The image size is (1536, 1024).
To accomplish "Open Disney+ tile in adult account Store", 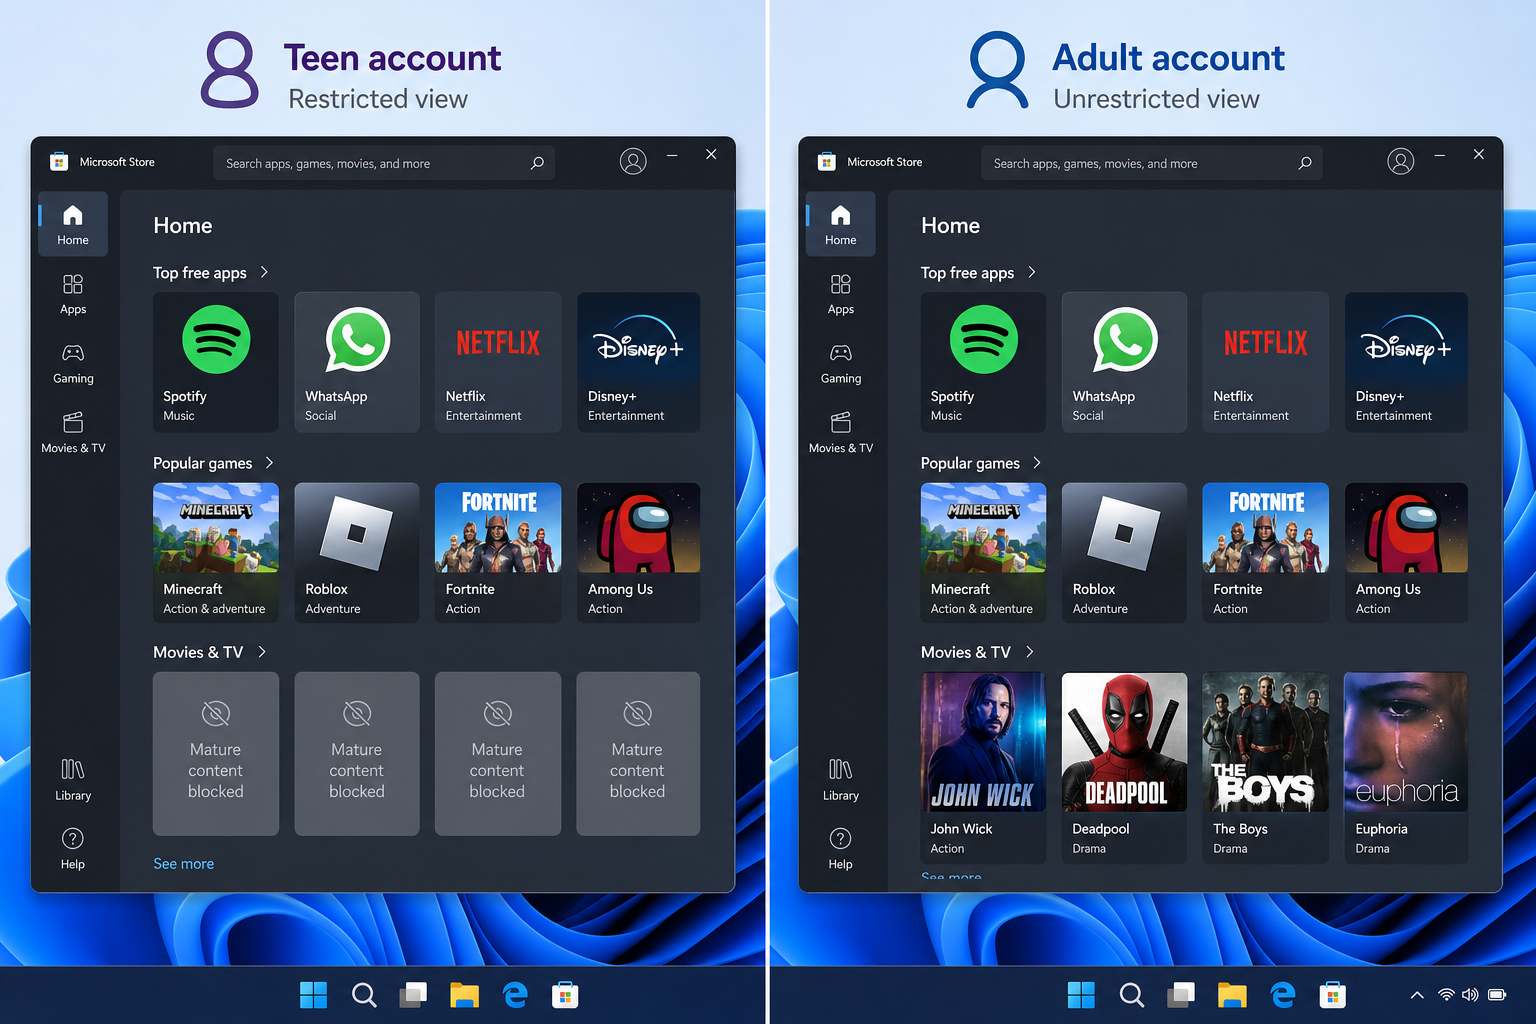I will [x=1406, y=362].
